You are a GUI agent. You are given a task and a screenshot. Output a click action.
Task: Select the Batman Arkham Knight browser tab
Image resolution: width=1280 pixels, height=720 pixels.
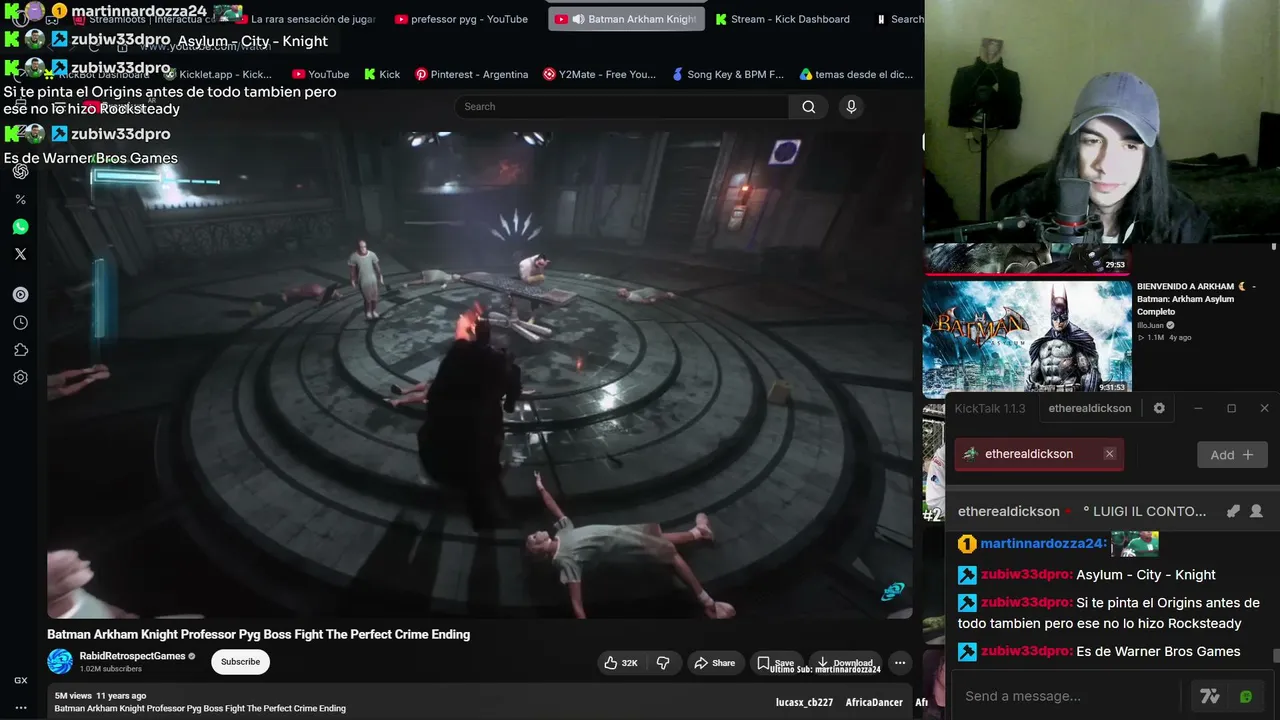point(626,19)
